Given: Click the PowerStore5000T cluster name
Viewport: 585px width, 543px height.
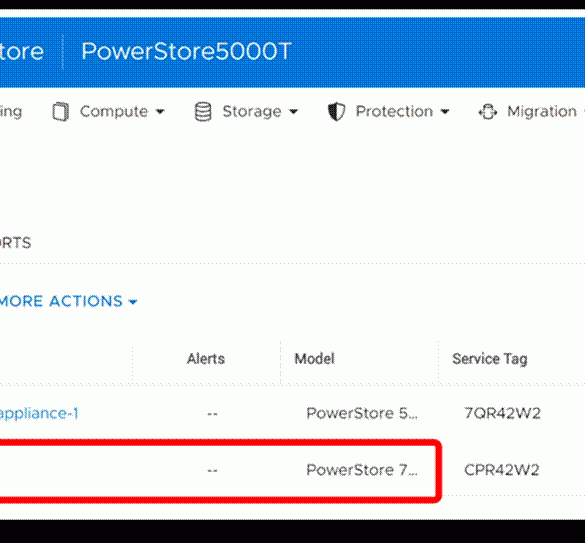Looking at the screenshot, I should (186, 51).
